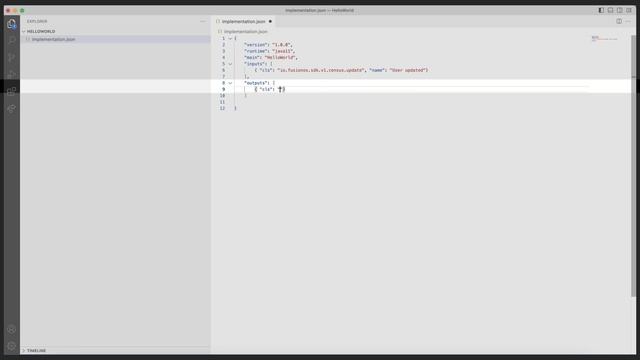Open the Search view in the activity bar

pos(11,40)
